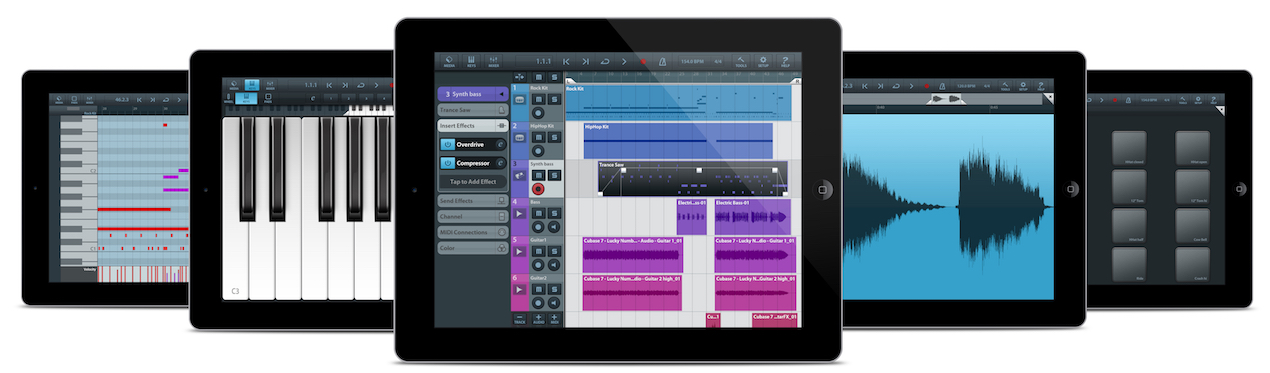Mute the HipHop Kit track
The width and height of the screenshot is (1270, 373).
(539, 137)
